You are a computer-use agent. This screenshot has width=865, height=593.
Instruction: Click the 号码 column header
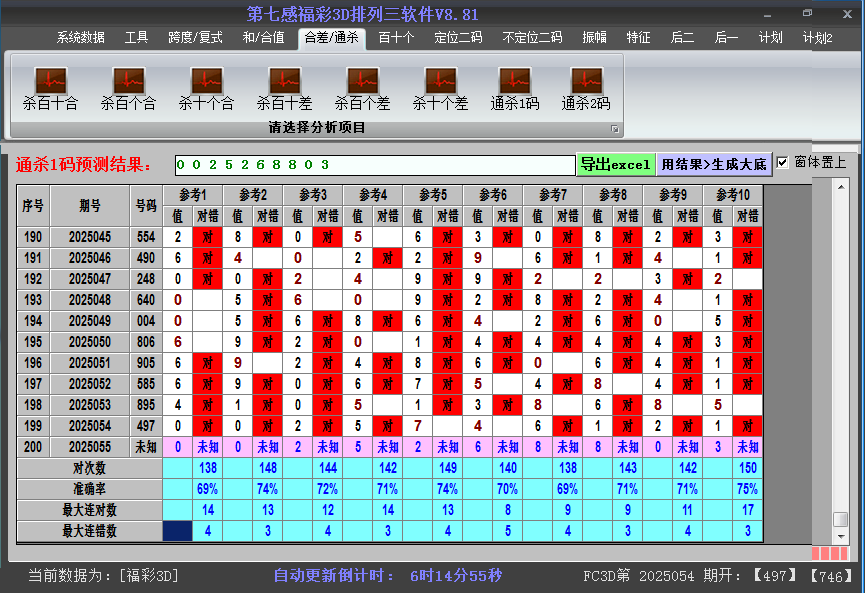click(x=146, y=206)
